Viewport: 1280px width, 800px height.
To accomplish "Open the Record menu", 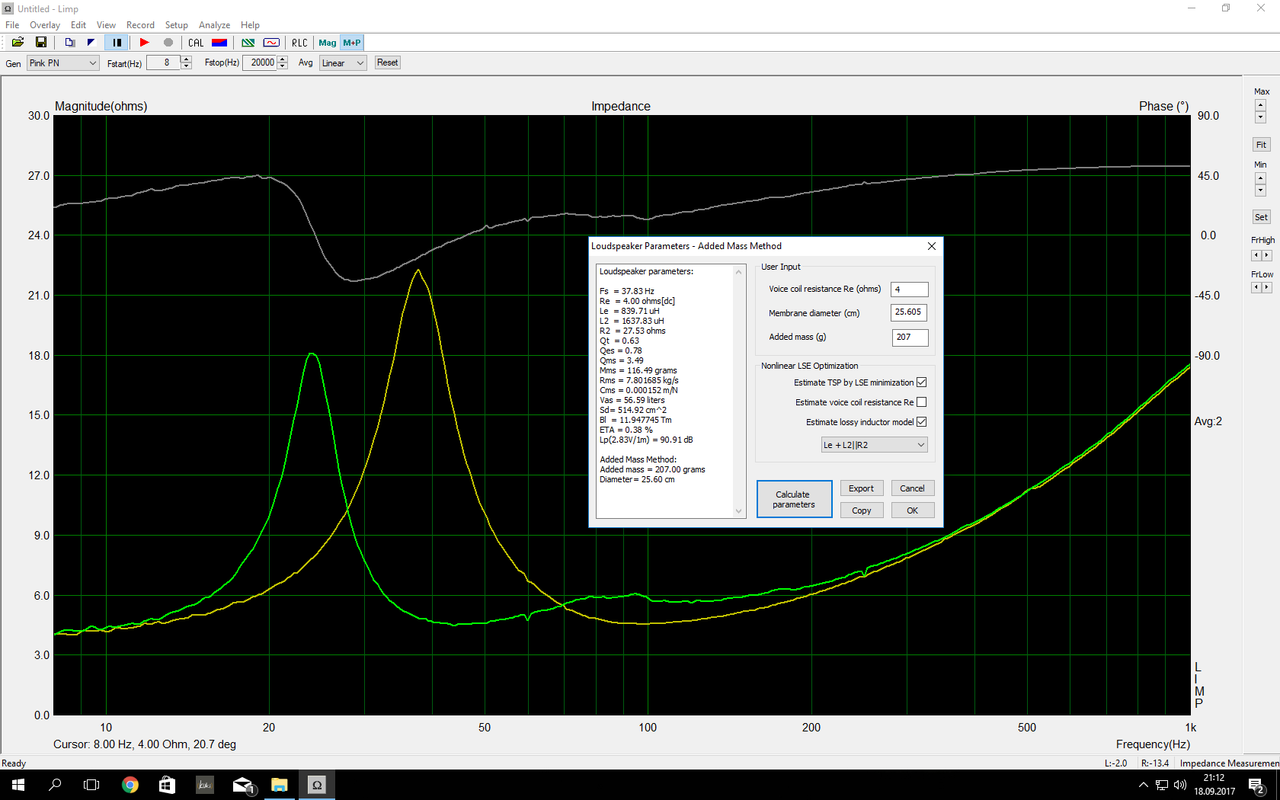I will (140, 25).
